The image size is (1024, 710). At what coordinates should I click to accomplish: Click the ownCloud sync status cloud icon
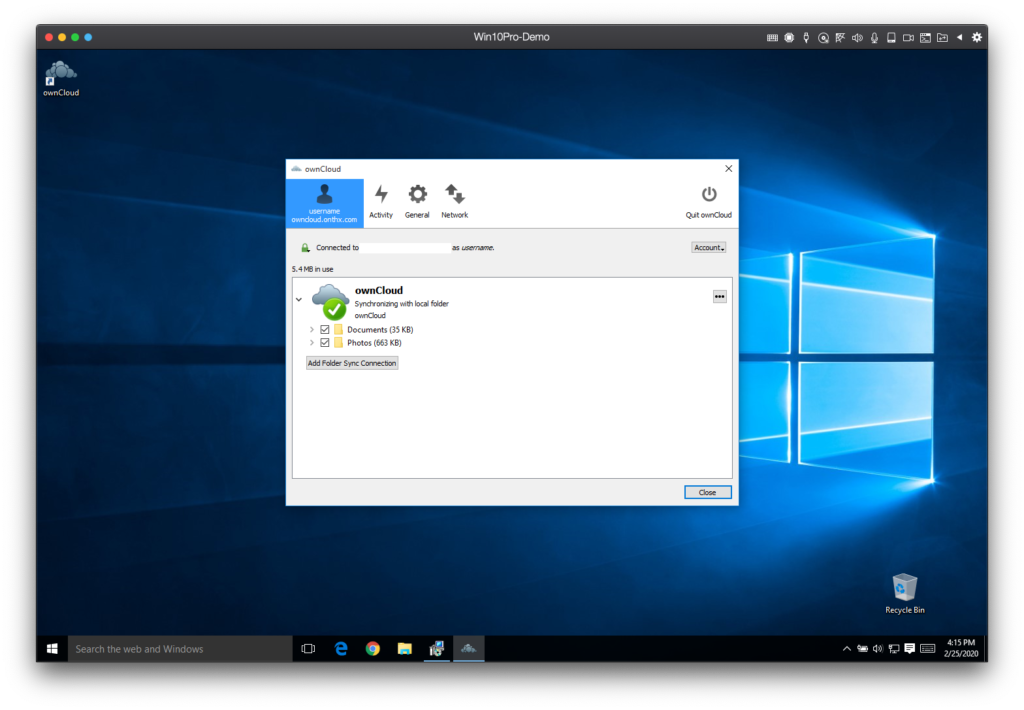(330, 302)
